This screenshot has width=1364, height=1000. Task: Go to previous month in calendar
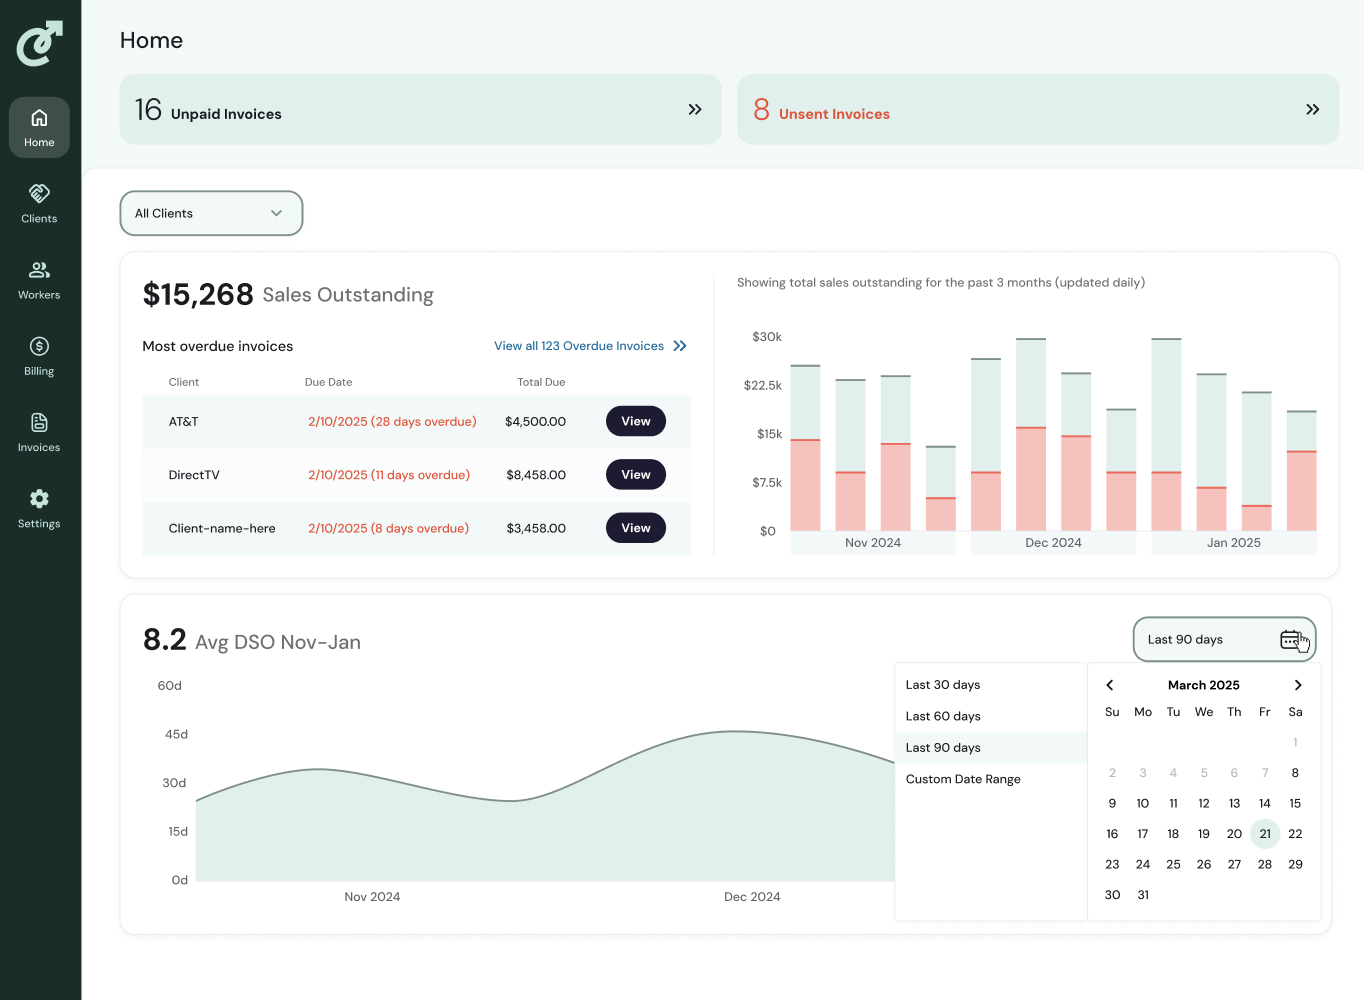coord(1110,685)
